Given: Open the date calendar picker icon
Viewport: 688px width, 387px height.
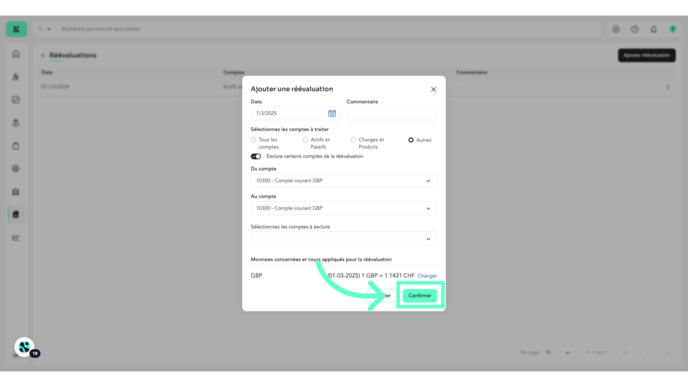Looking at the screenshot, I should (x=332, y=113).
